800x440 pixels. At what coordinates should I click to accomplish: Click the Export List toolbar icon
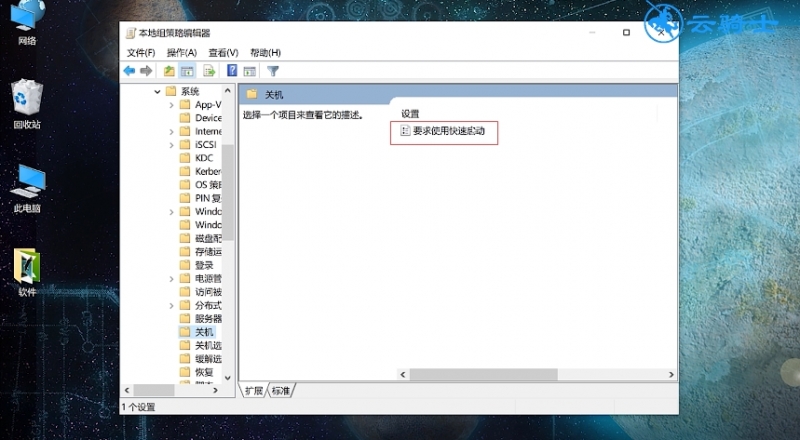tap(209, 71)
